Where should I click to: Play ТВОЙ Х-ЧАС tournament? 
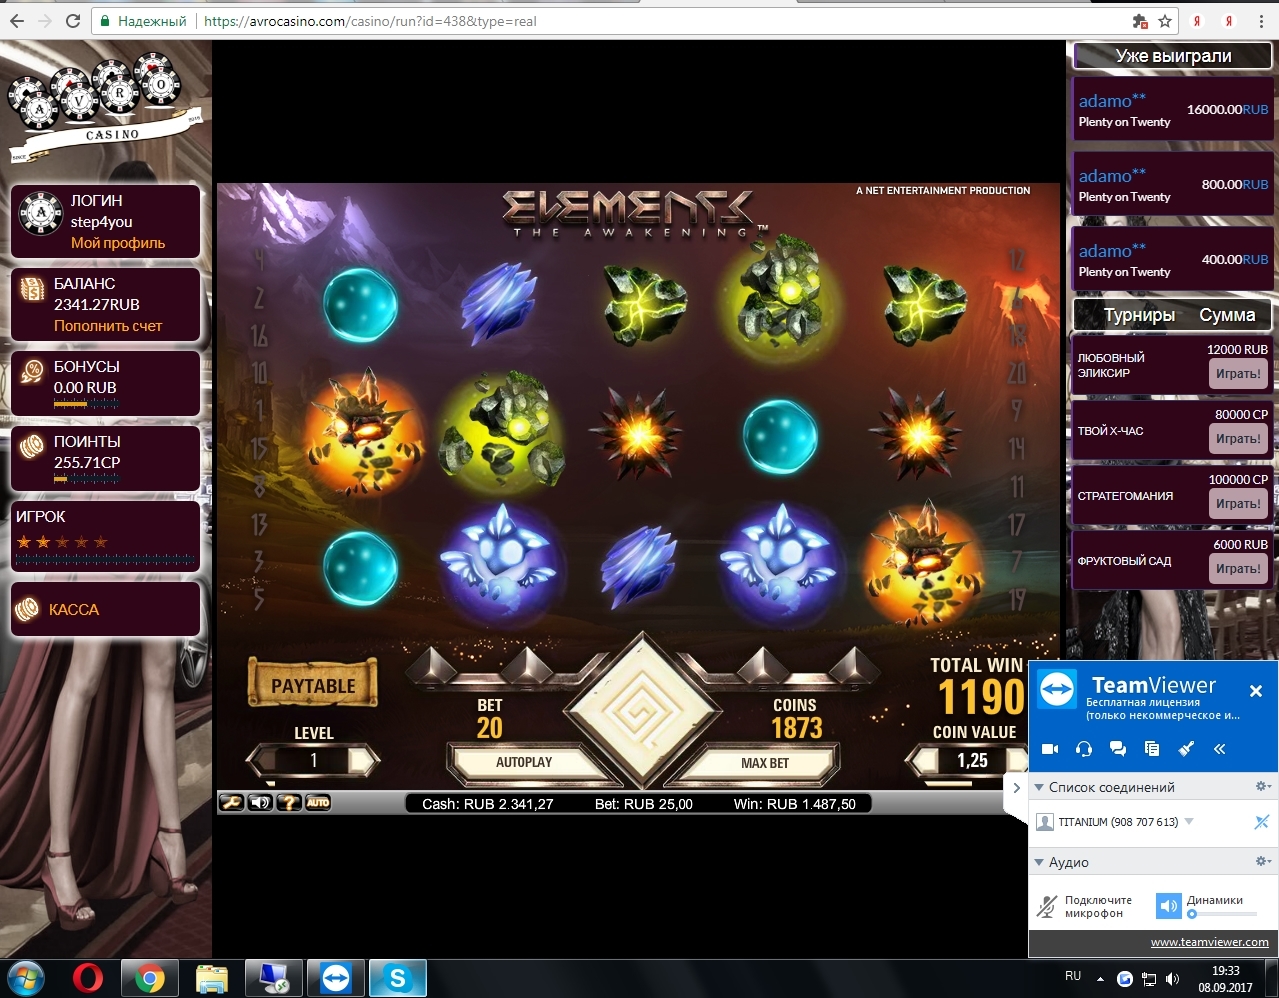tap(1238, 439)
